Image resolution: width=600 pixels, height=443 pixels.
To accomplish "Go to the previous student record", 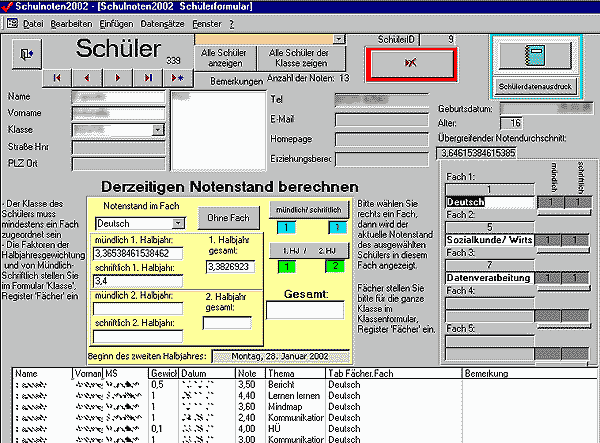I will click(x=87, y=77).
